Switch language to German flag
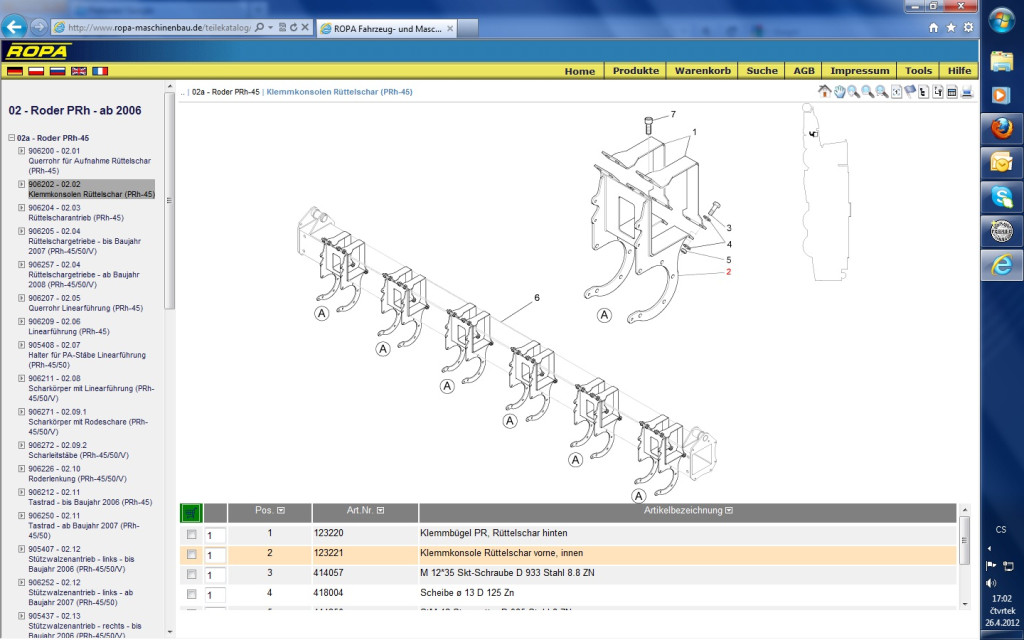Viewport: 1024px width, 640px height. click(x=15, y=71)
